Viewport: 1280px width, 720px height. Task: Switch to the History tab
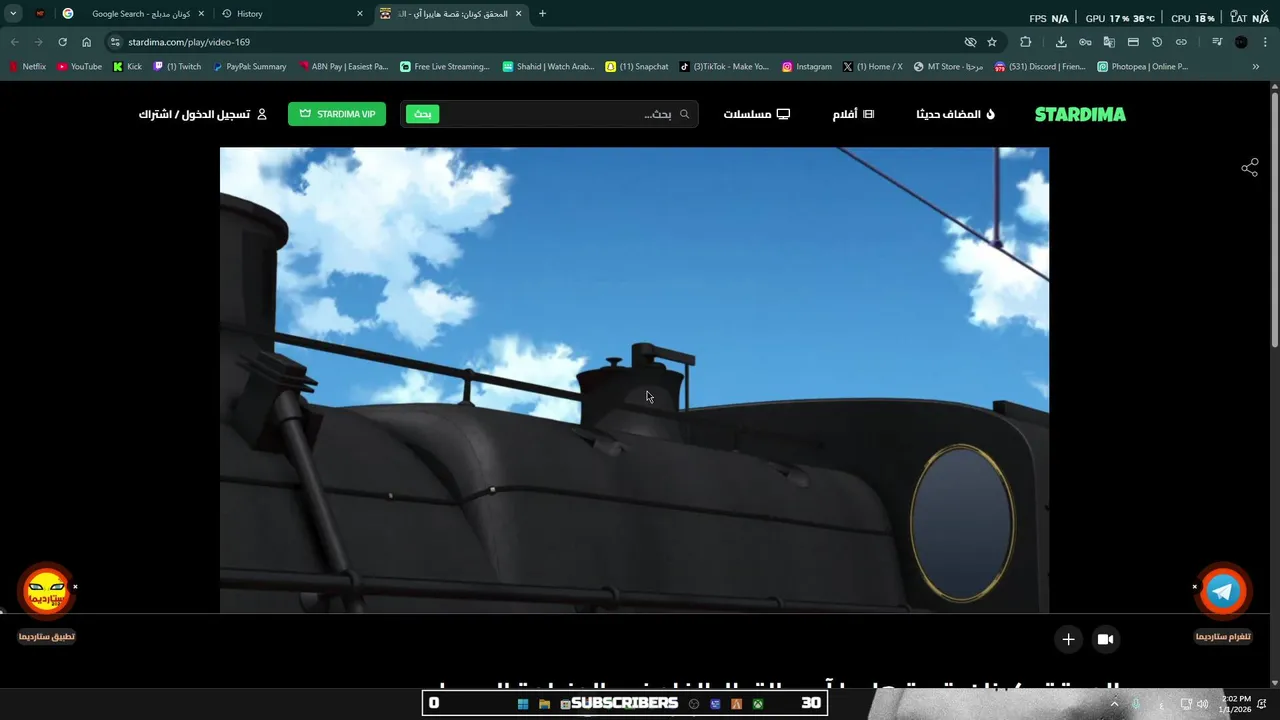pyautogui.click(x=292, y=14)
